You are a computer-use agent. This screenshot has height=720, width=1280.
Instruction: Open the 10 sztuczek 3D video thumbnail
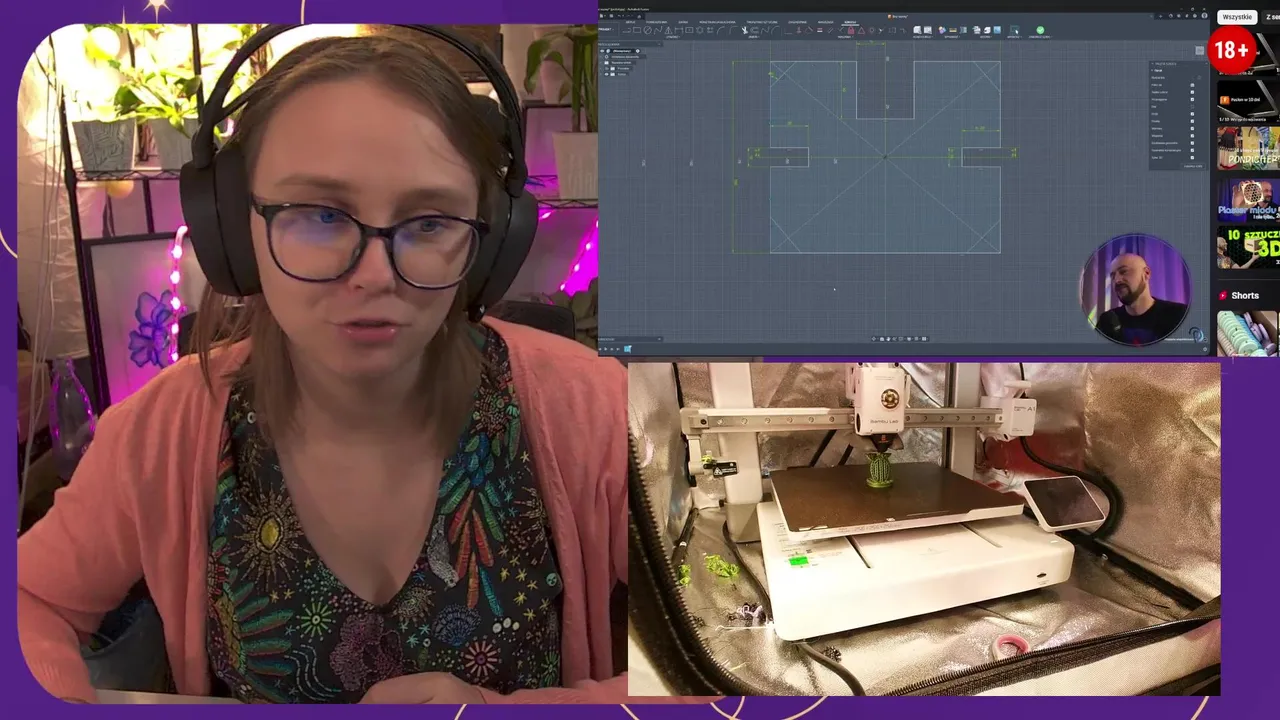click(x=1248, y=247)
